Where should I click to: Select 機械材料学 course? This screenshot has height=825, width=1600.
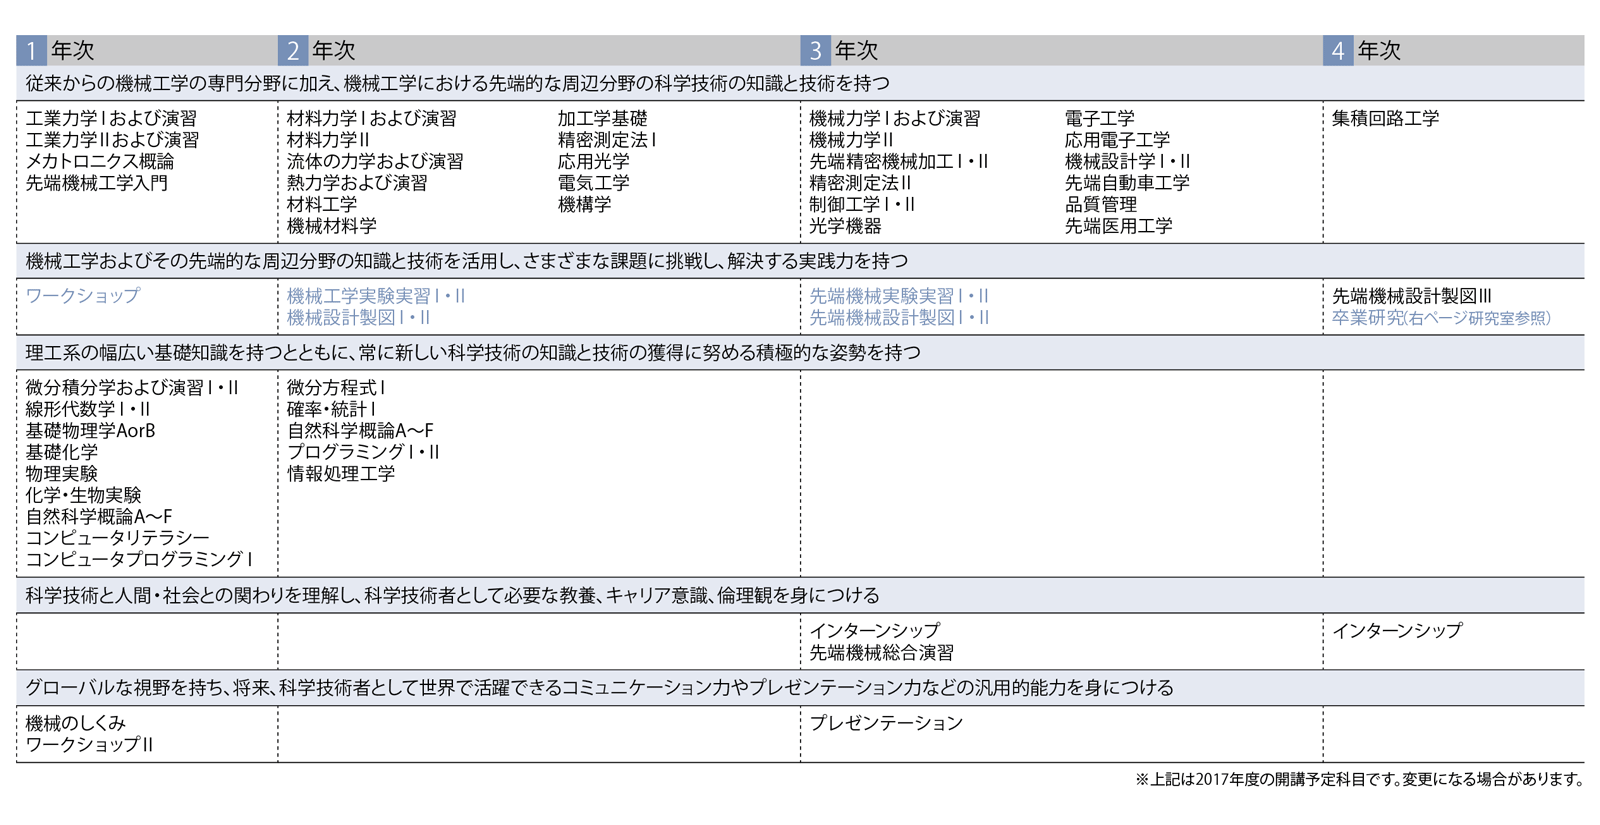[332, 226]
